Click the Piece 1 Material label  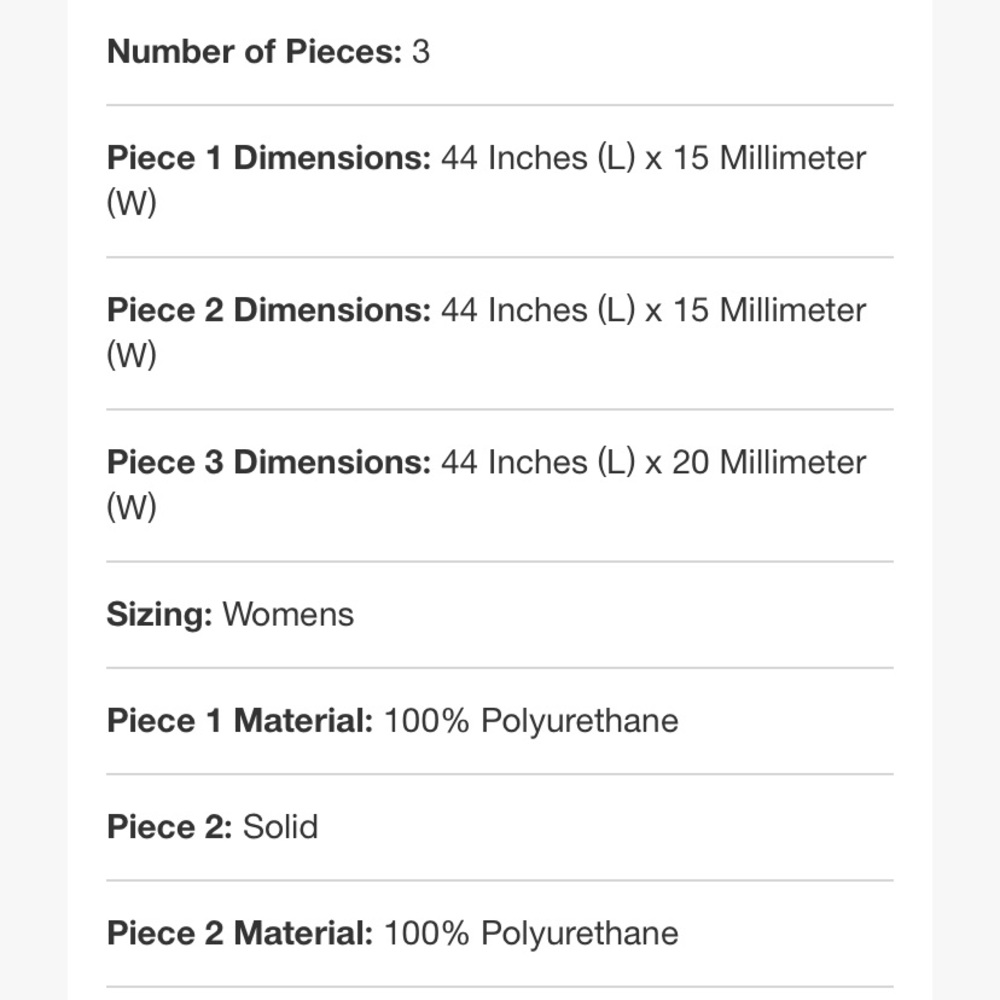tap(240, 721)
